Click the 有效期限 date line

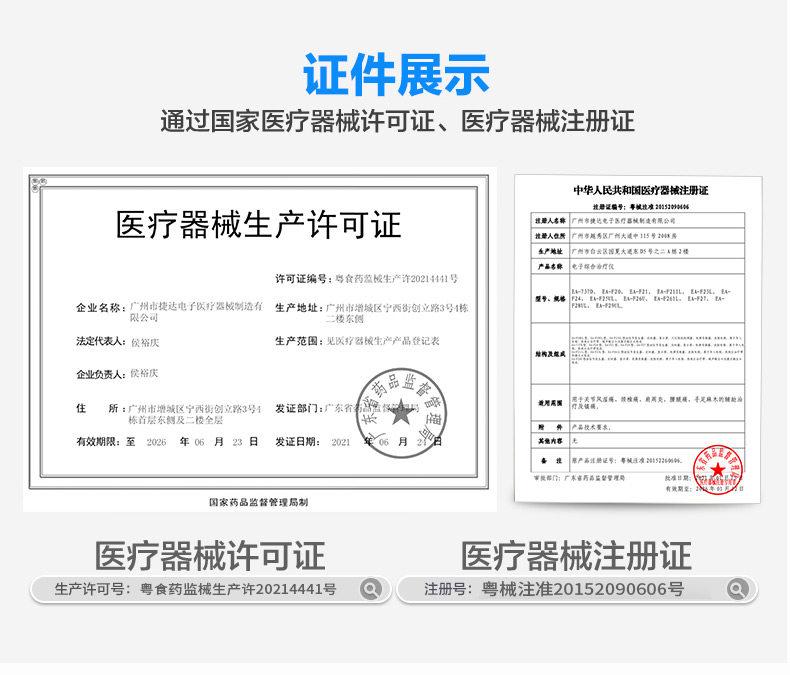(x=167, y=442)
